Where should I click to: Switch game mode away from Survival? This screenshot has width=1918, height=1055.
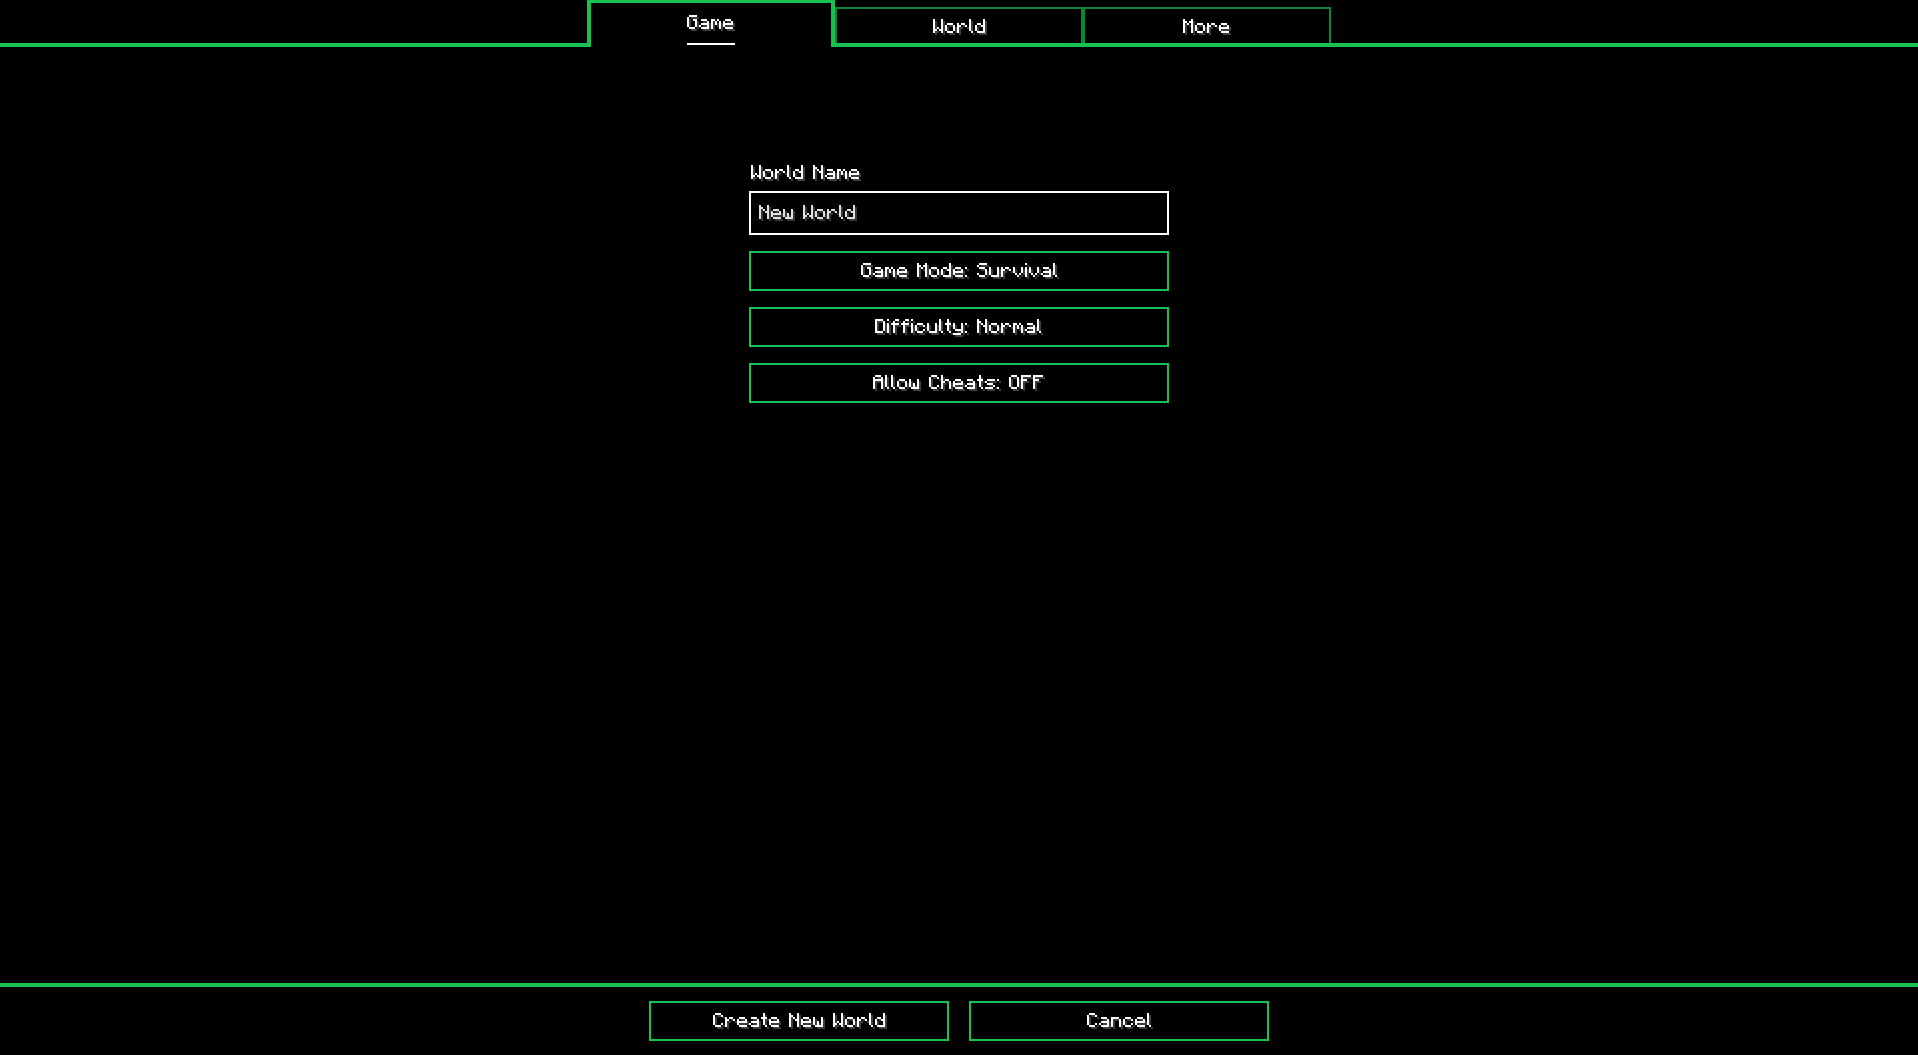[x=958, y=271]
